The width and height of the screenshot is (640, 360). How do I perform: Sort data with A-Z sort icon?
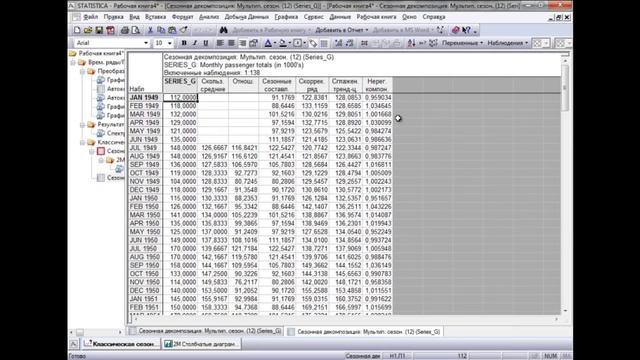pos(411,43)
